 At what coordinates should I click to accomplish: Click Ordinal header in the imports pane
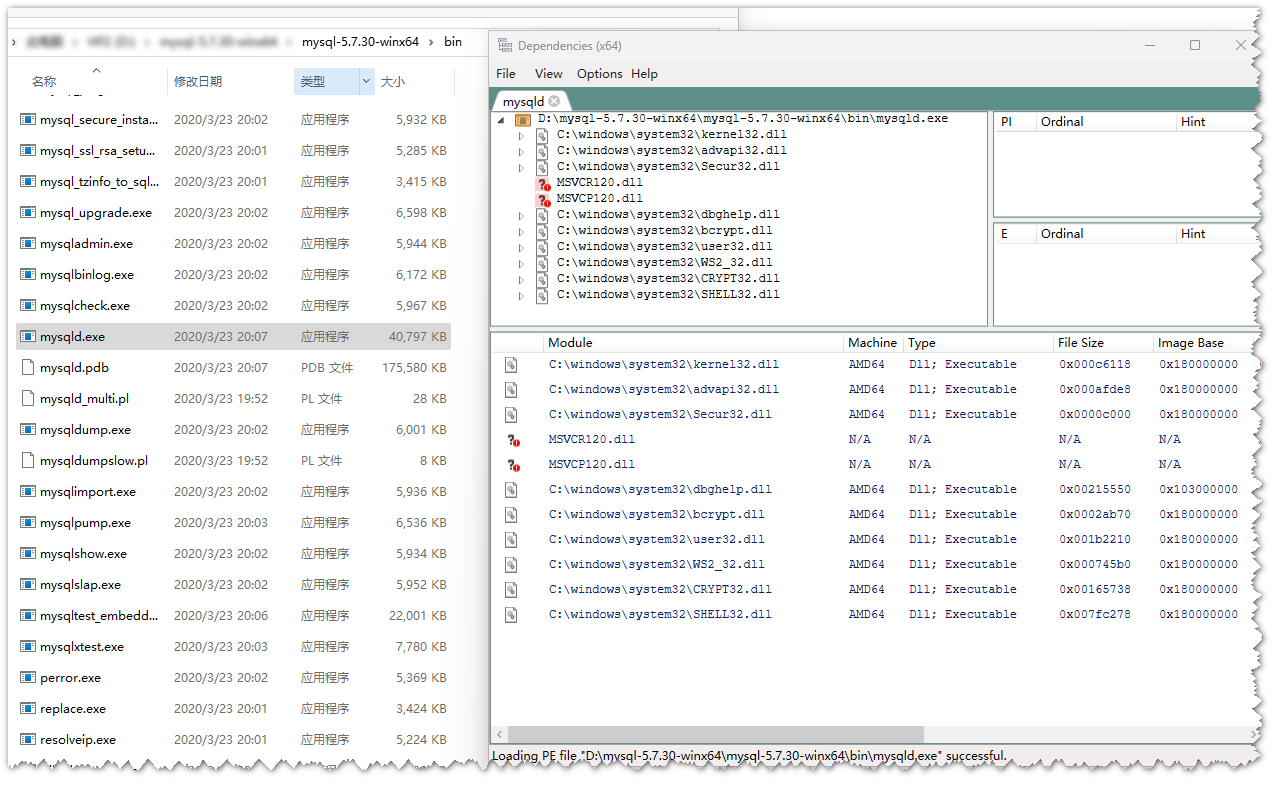[1062, 122]
